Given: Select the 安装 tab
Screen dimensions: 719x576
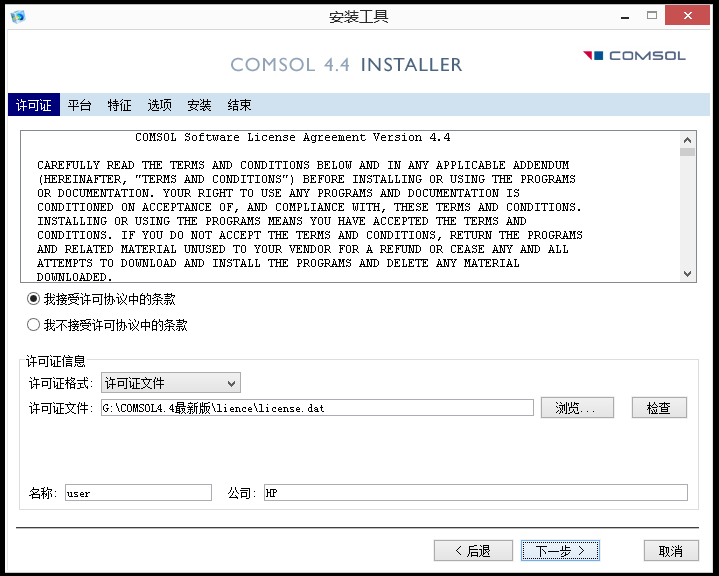Looking at the screenshot, I should pos(199,105).
